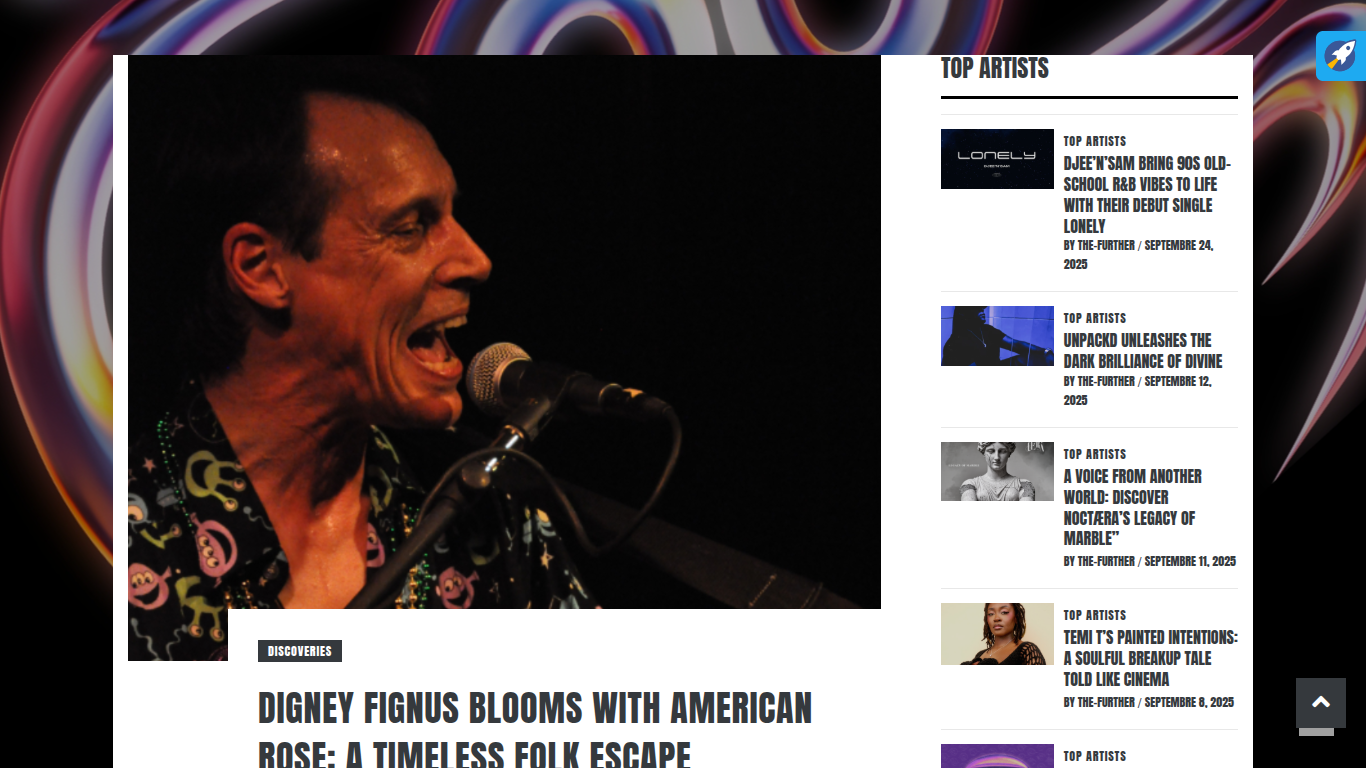
Task: Click Top Artists label above Temi T article
Action: pyautogui.click(x=1095, y=615)
